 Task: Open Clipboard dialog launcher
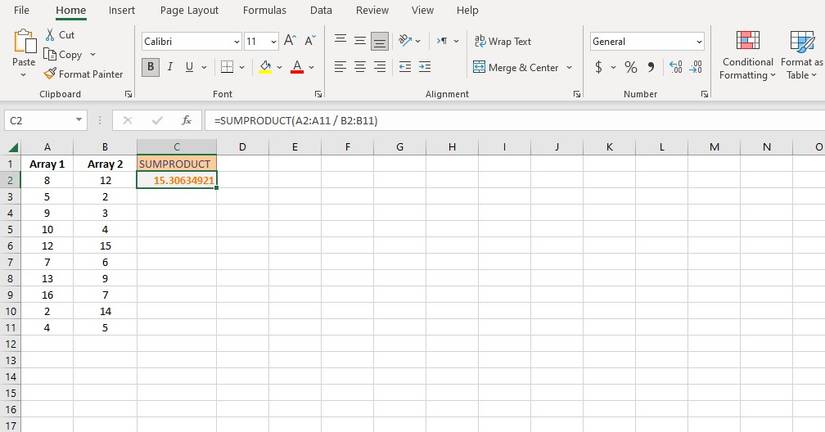point(128,94)
